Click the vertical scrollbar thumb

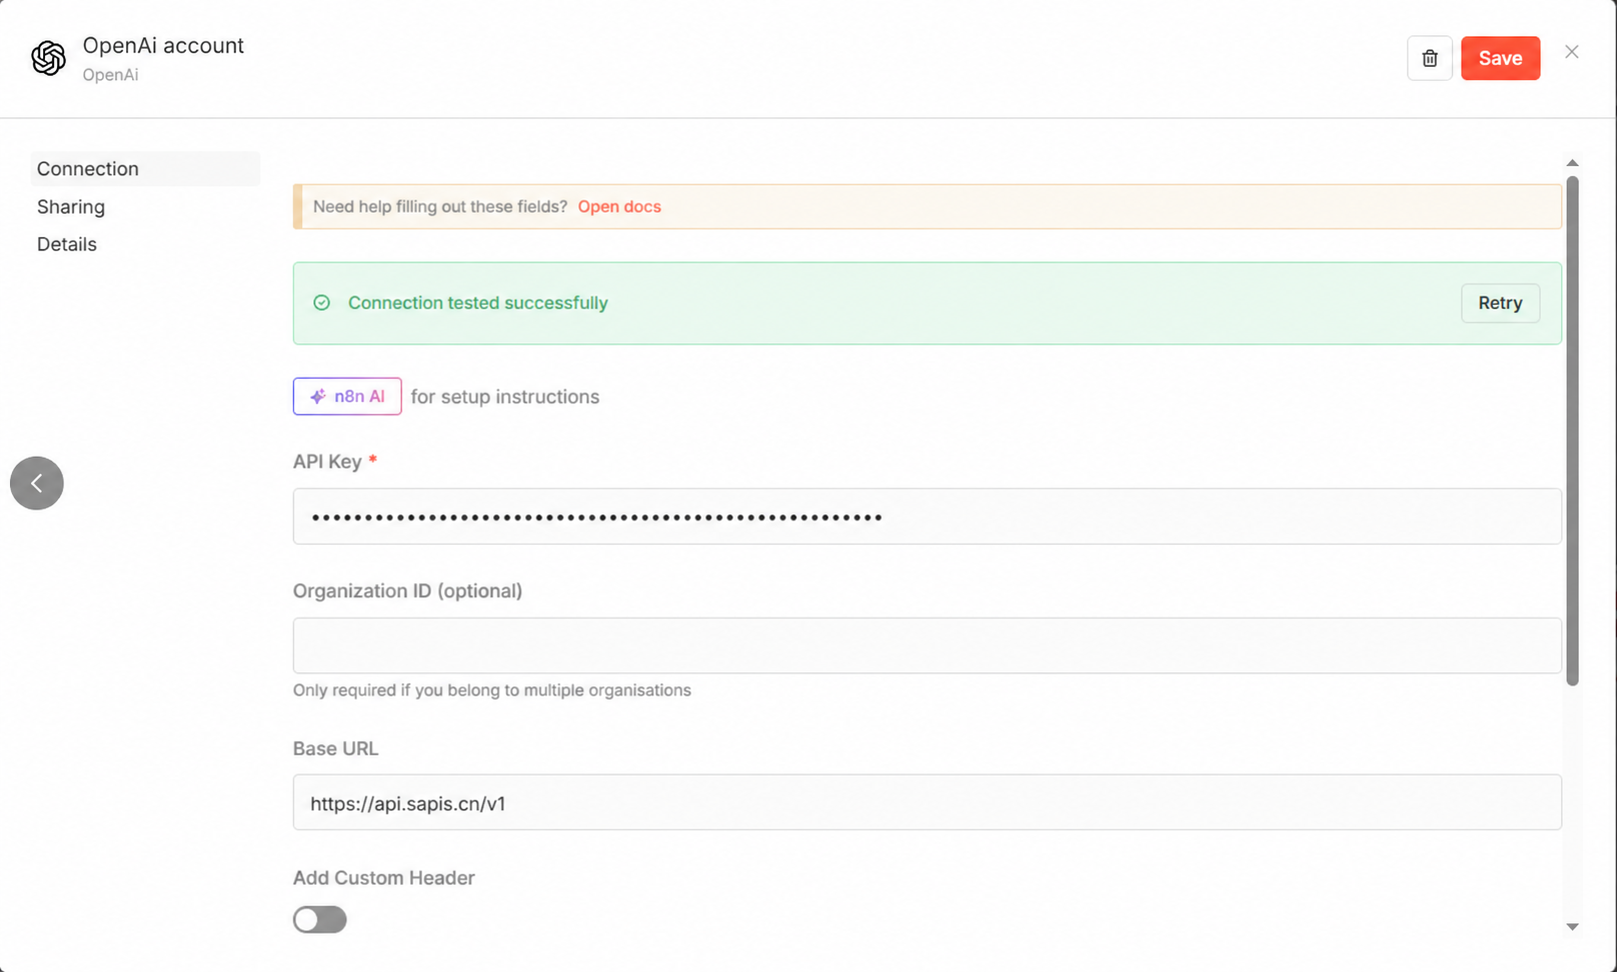tap(1572, 430)
